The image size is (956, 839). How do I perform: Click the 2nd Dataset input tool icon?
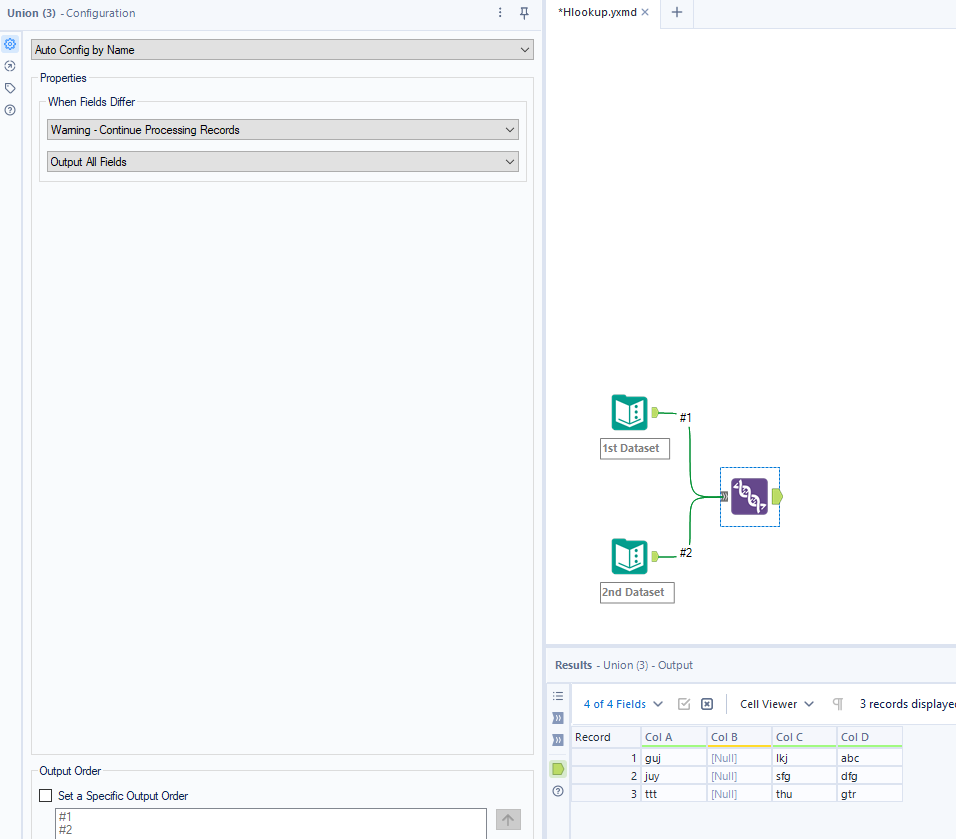(629, 556)
